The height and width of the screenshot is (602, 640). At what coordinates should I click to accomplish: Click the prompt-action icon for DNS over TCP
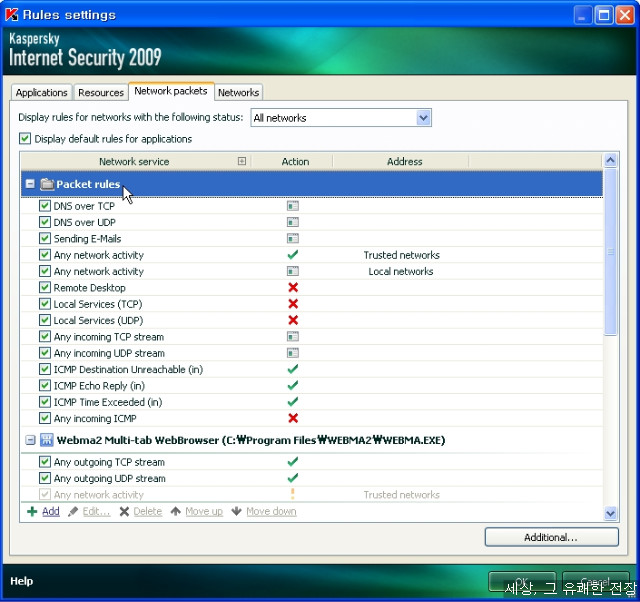[x=293, y=206]
